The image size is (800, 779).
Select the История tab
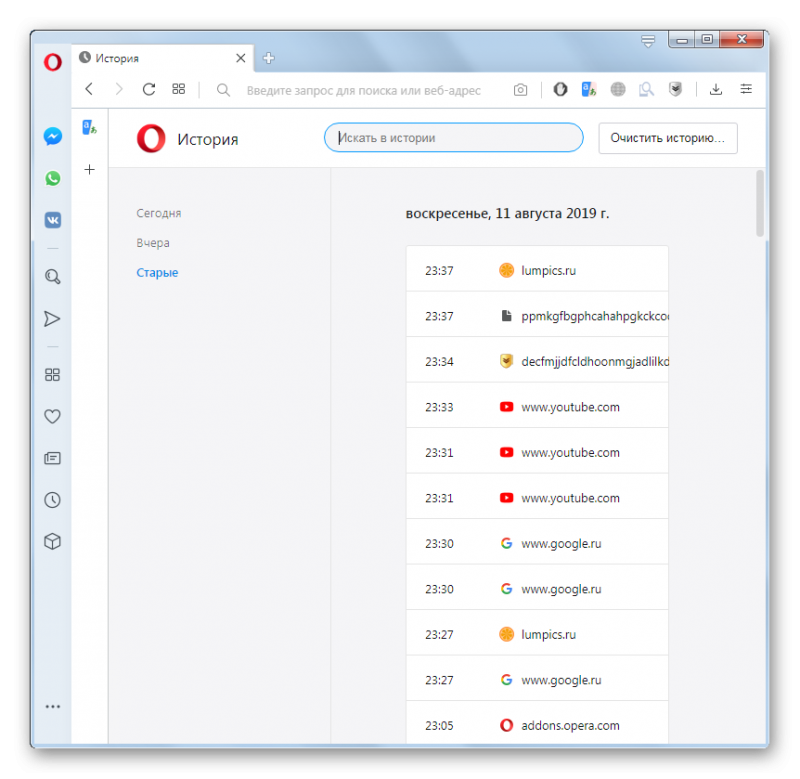click(163, 58)
